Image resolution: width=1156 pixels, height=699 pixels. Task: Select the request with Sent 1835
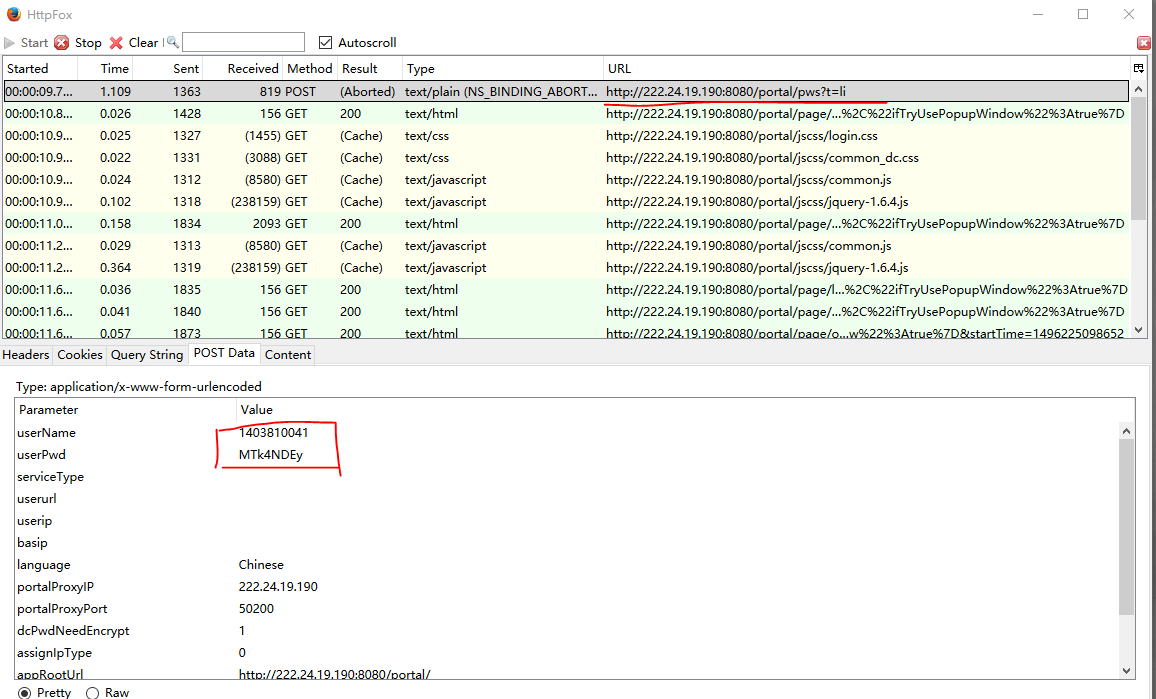click(566, 290)
